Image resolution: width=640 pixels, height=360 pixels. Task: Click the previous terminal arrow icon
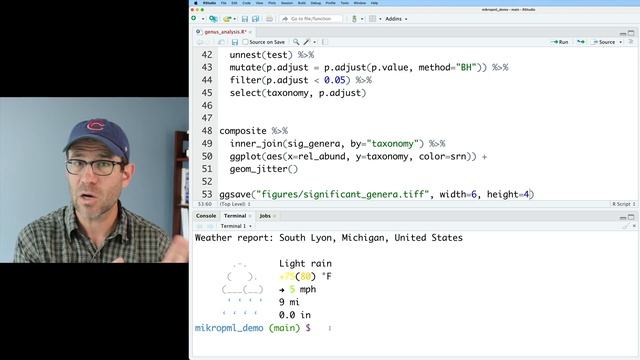point(200,226)
